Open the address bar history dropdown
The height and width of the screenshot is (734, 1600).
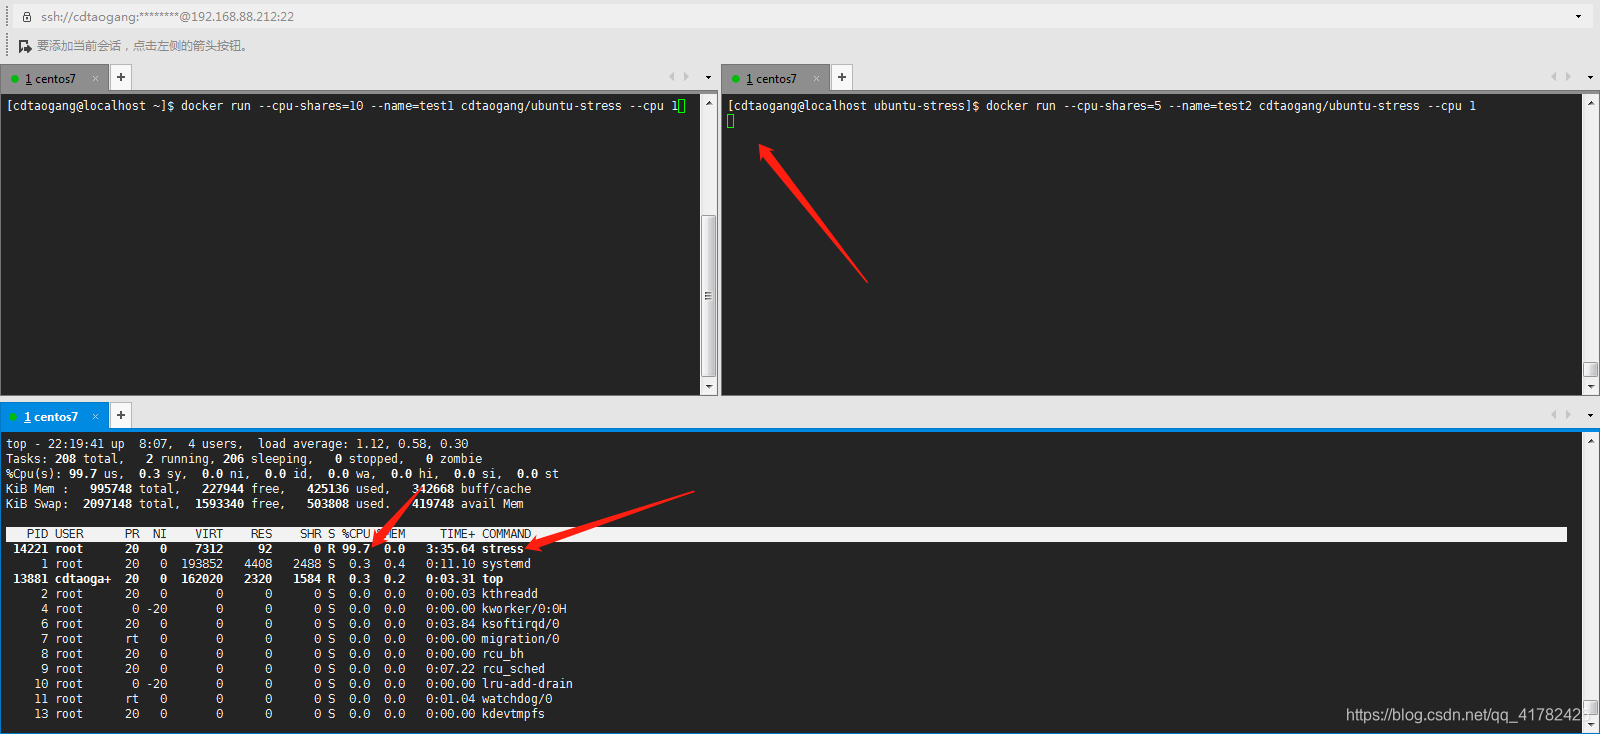[1579, 16]
